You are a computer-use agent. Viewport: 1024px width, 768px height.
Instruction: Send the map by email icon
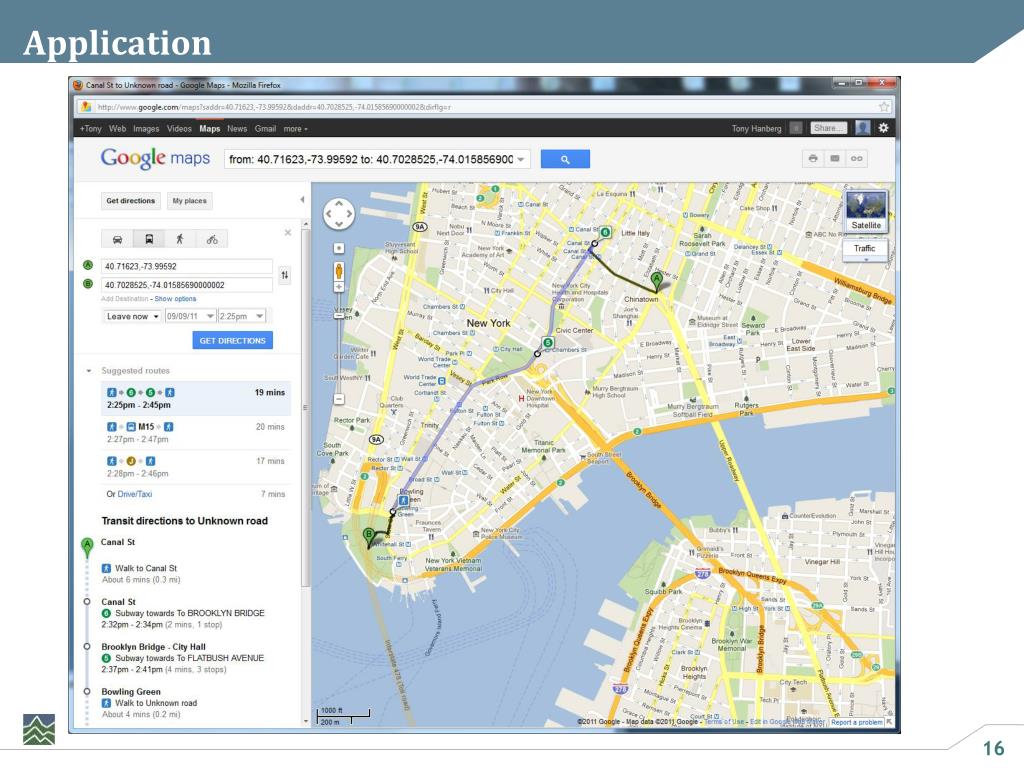835,159
